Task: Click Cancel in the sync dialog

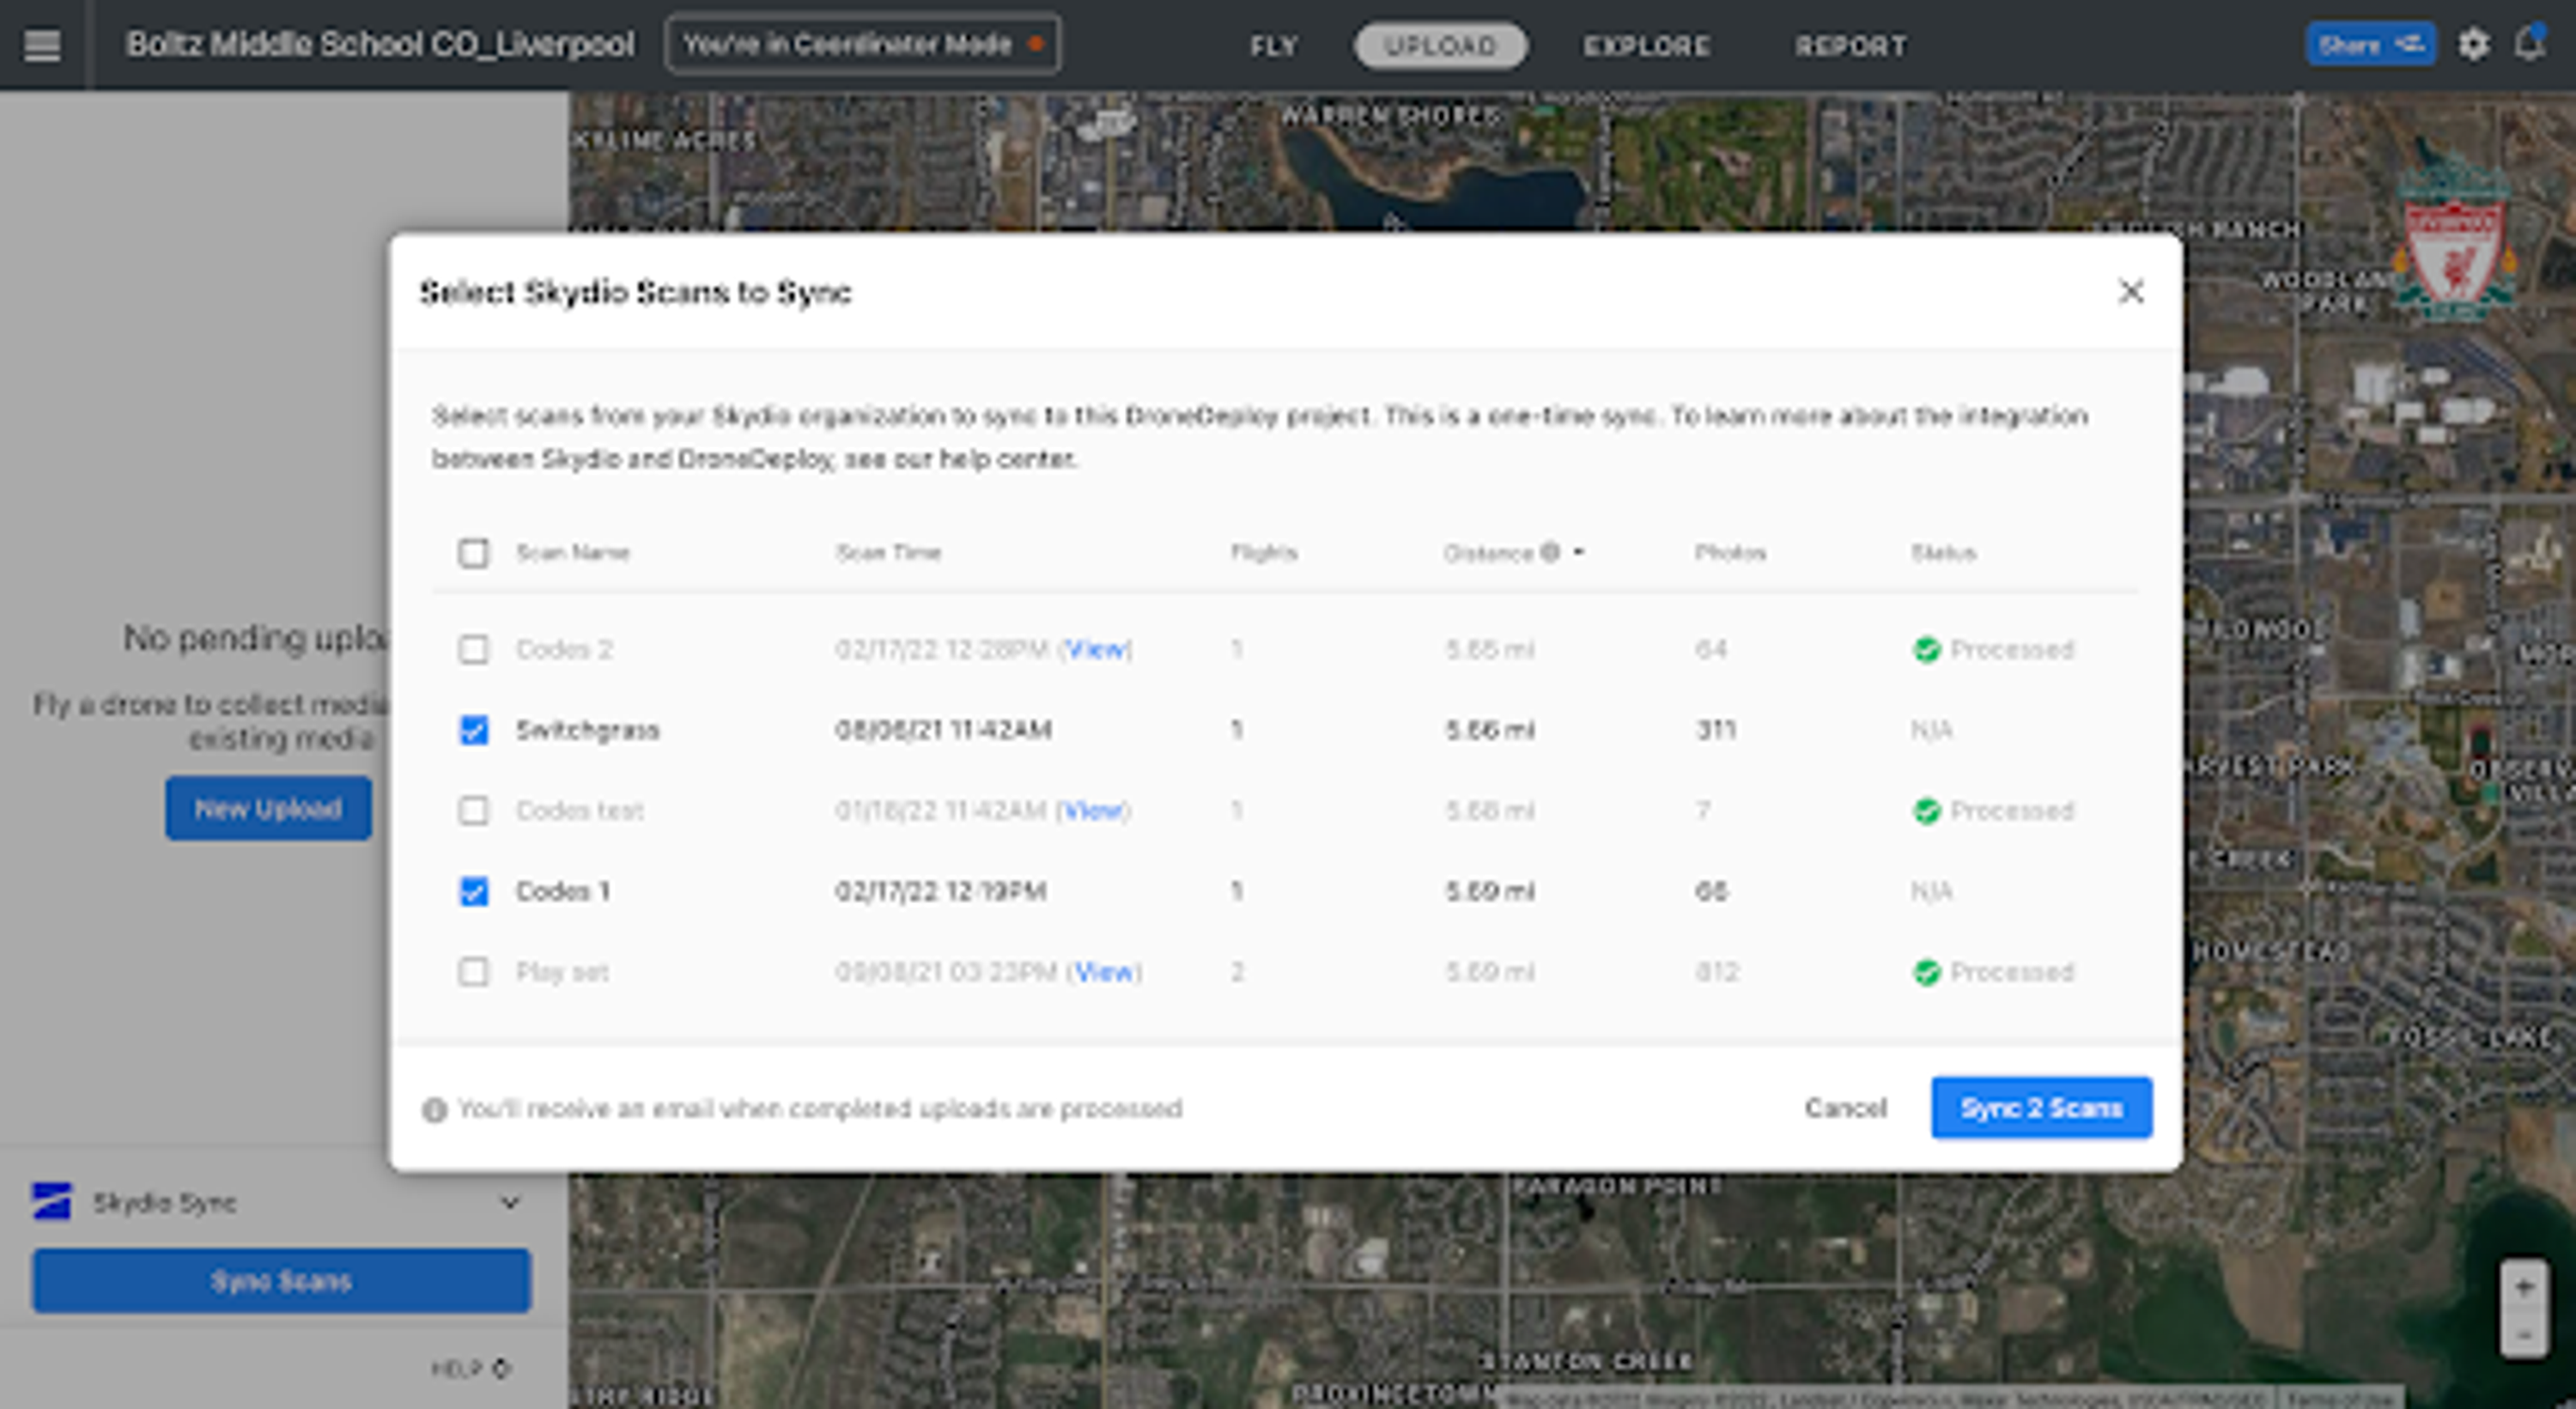Action: click(1845, 1108)
